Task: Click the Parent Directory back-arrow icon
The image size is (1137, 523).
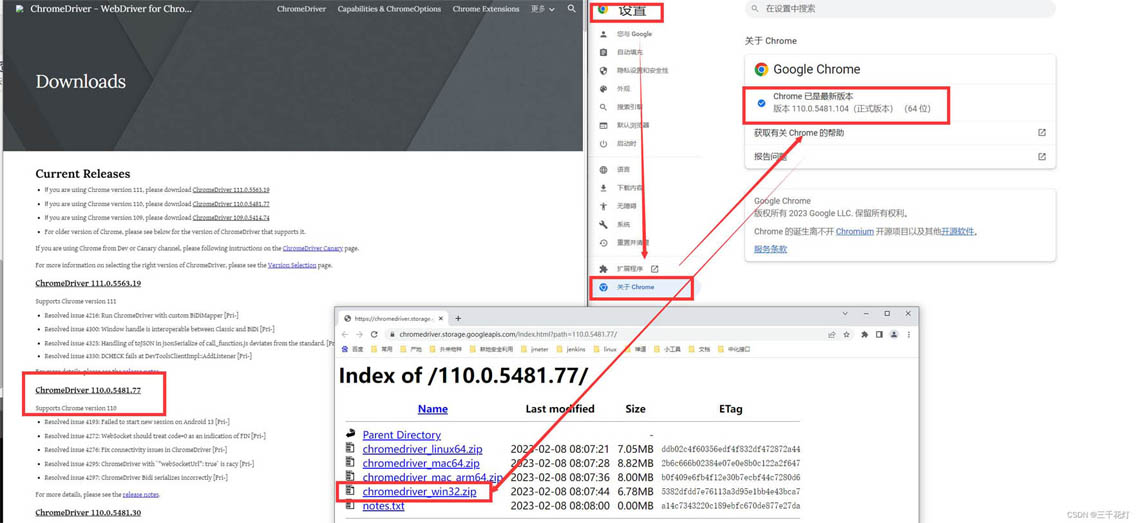Action: coord(350,435)
